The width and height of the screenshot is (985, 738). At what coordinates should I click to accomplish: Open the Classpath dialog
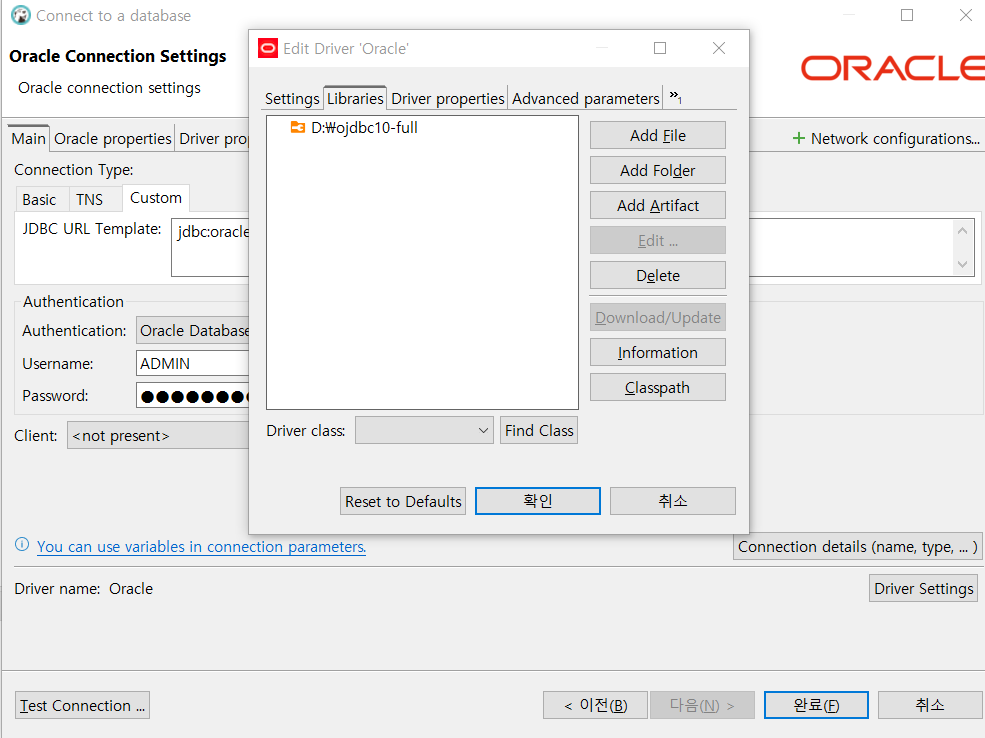click(x=658, y=388)
